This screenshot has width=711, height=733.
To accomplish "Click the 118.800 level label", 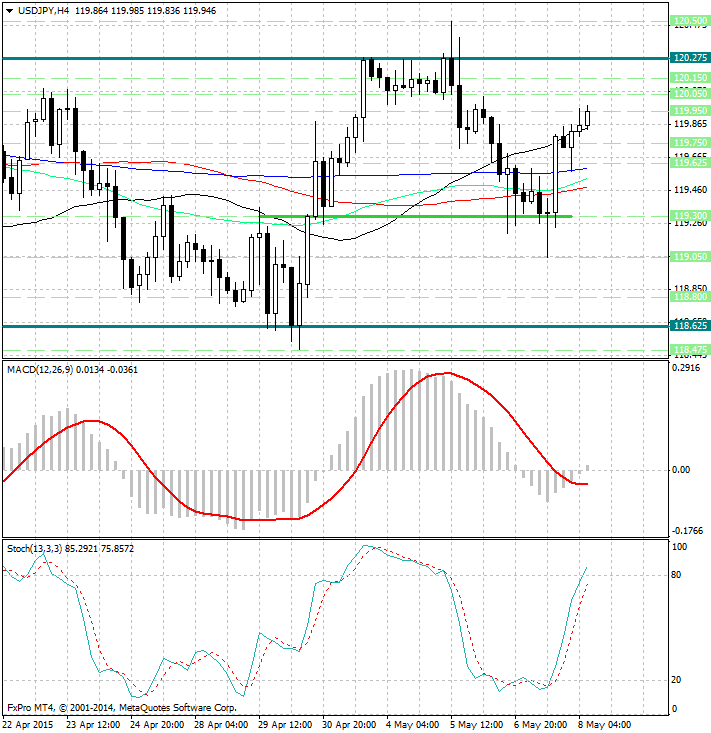I will [x=691, y=297].
